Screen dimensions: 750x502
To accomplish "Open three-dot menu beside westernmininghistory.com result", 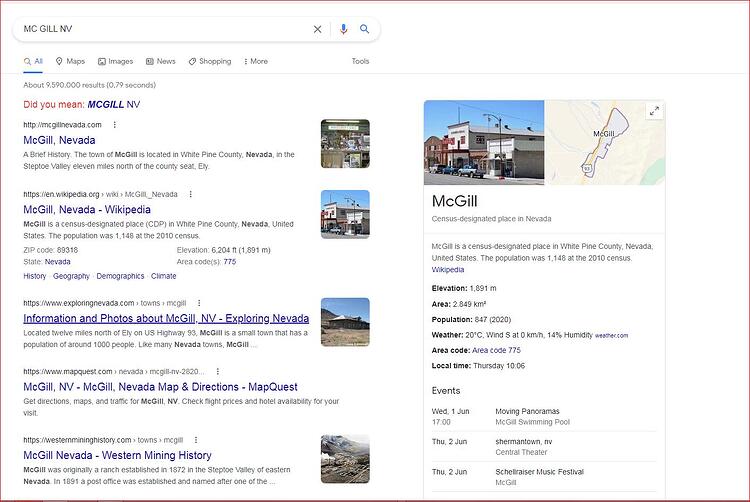I will click(x=196, y=440).
